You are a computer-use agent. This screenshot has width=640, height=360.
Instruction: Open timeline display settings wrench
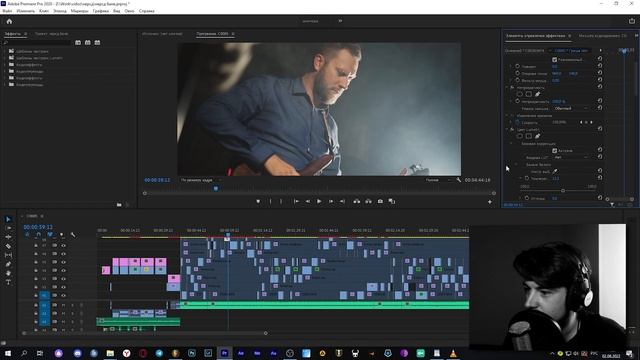[73, 235]
